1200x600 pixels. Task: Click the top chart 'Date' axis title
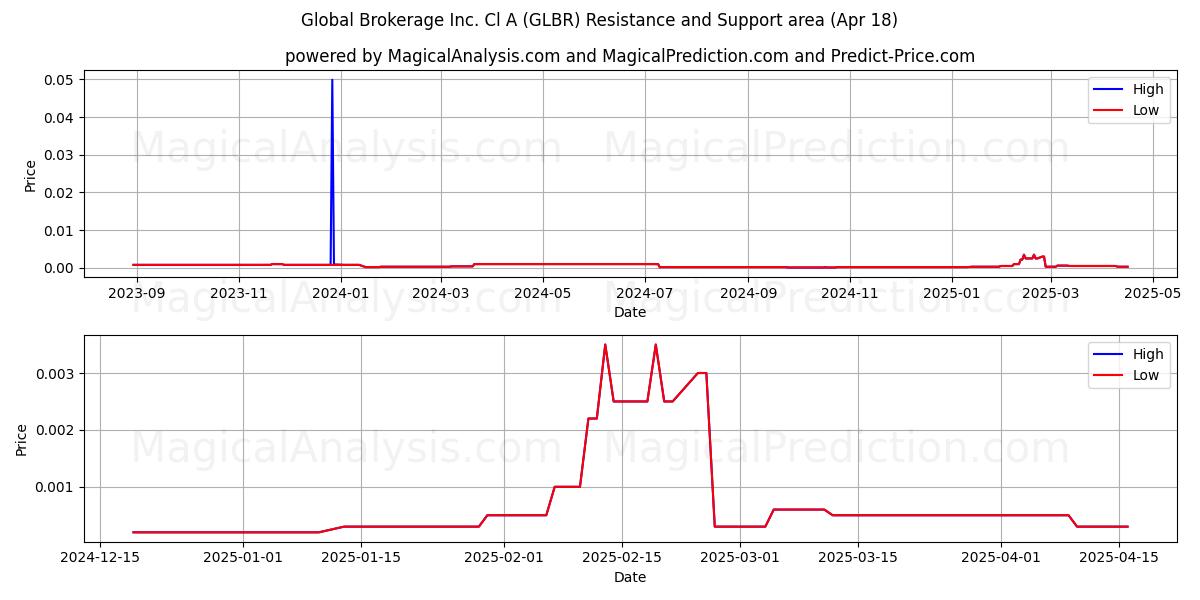(x=630, y=312)
